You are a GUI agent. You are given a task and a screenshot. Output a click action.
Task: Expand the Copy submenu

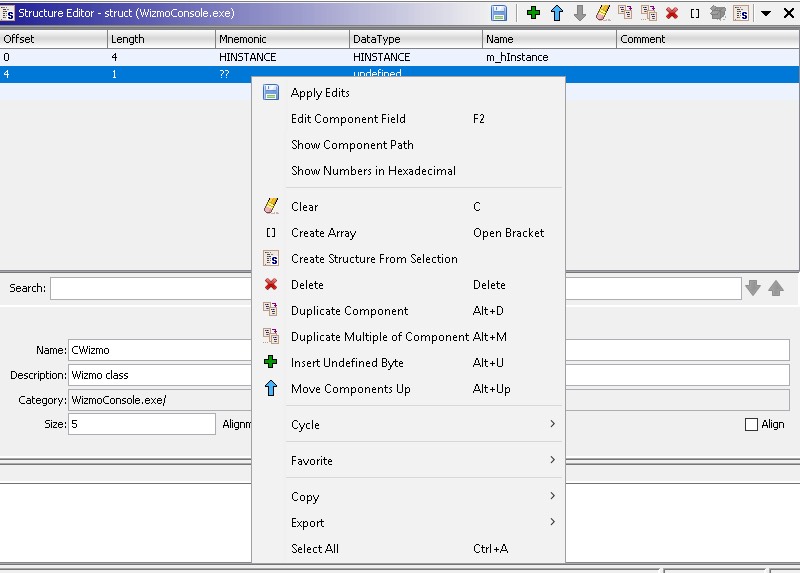[408, 496]
